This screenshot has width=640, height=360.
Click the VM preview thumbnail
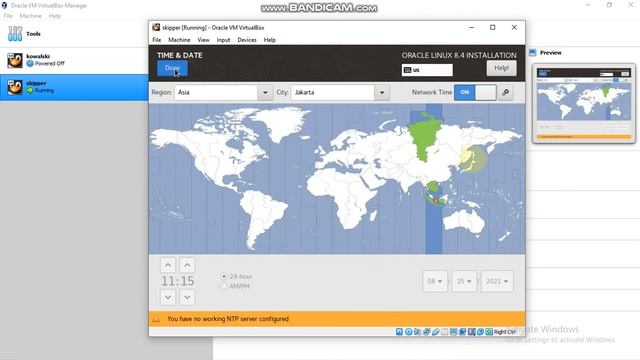584,103
